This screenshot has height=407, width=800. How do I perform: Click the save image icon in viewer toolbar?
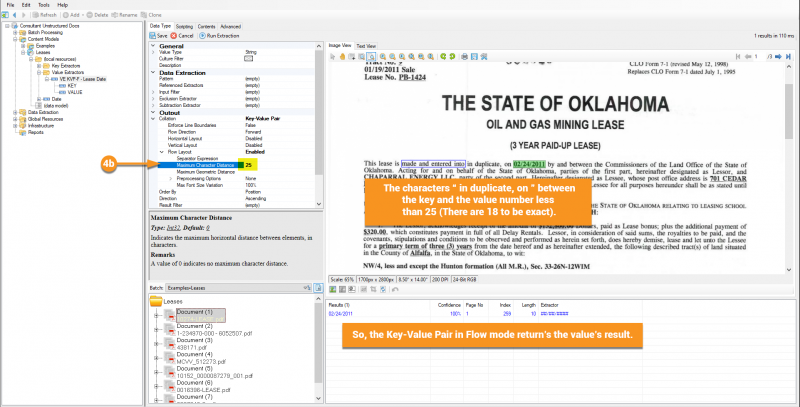(474, 57)
